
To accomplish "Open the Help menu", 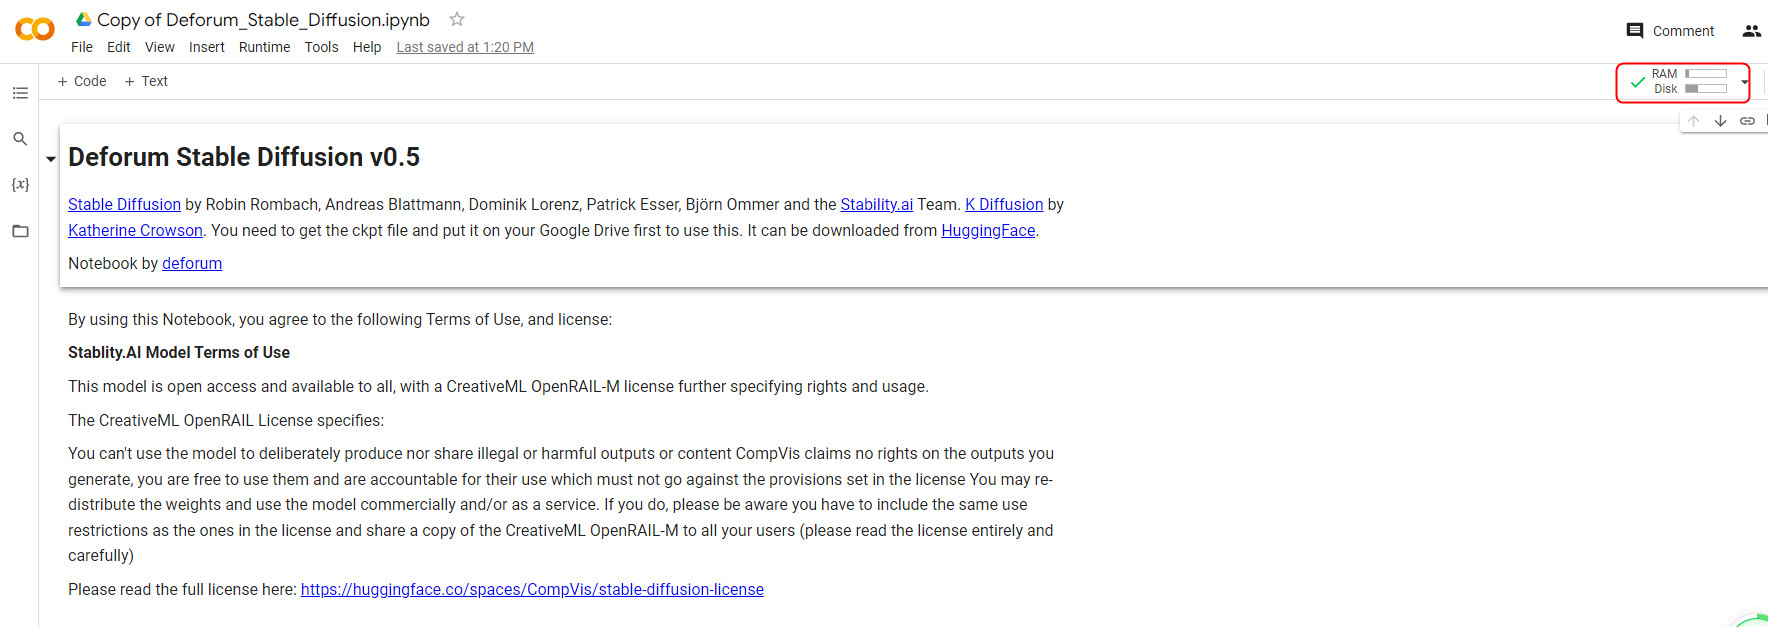I will (367, 47).
